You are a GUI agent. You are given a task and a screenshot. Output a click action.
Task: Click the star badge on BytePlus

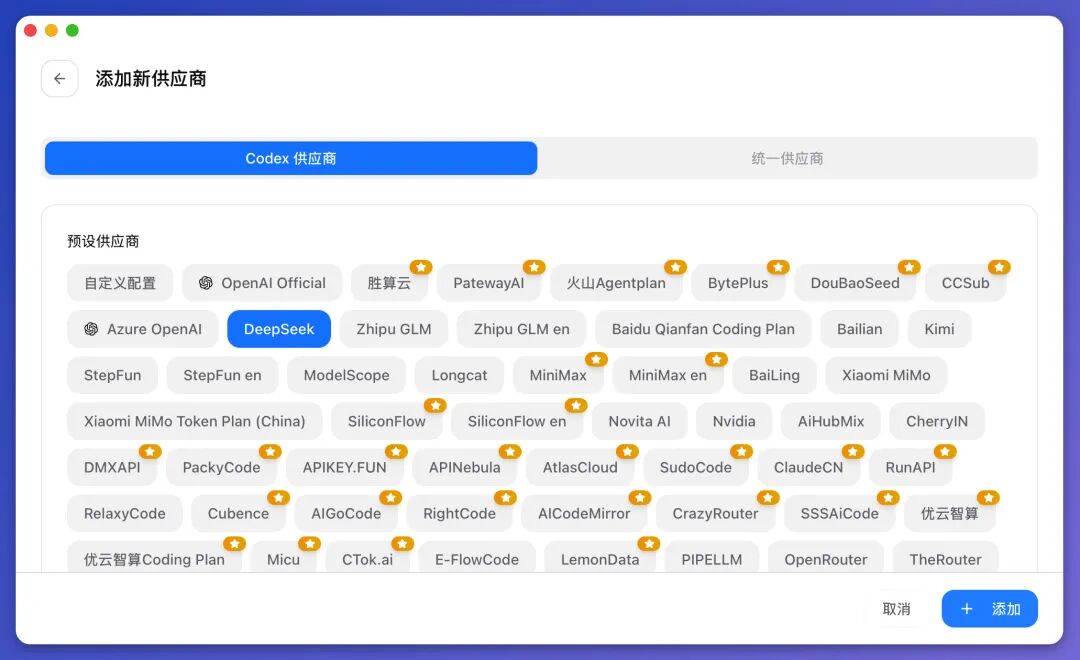coord(778,267)
